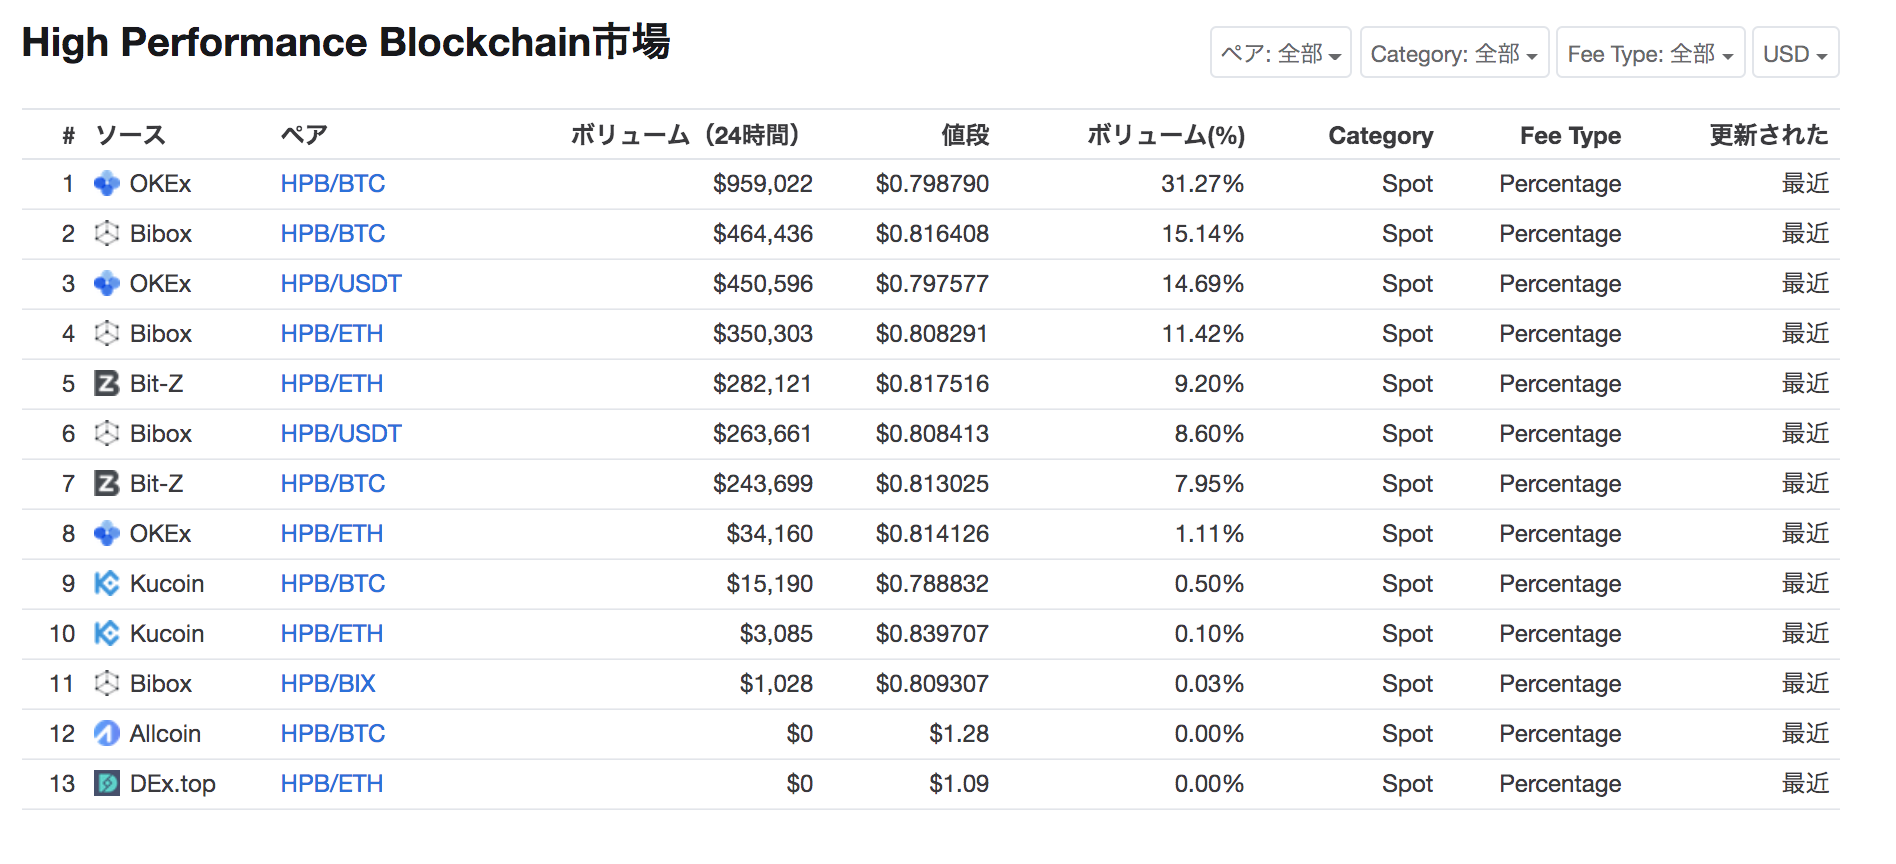Click the Kucoin source name in row 9
The height and width of the screenshot is (864, 1896).
pyautogui.click(x=167, y=584)
